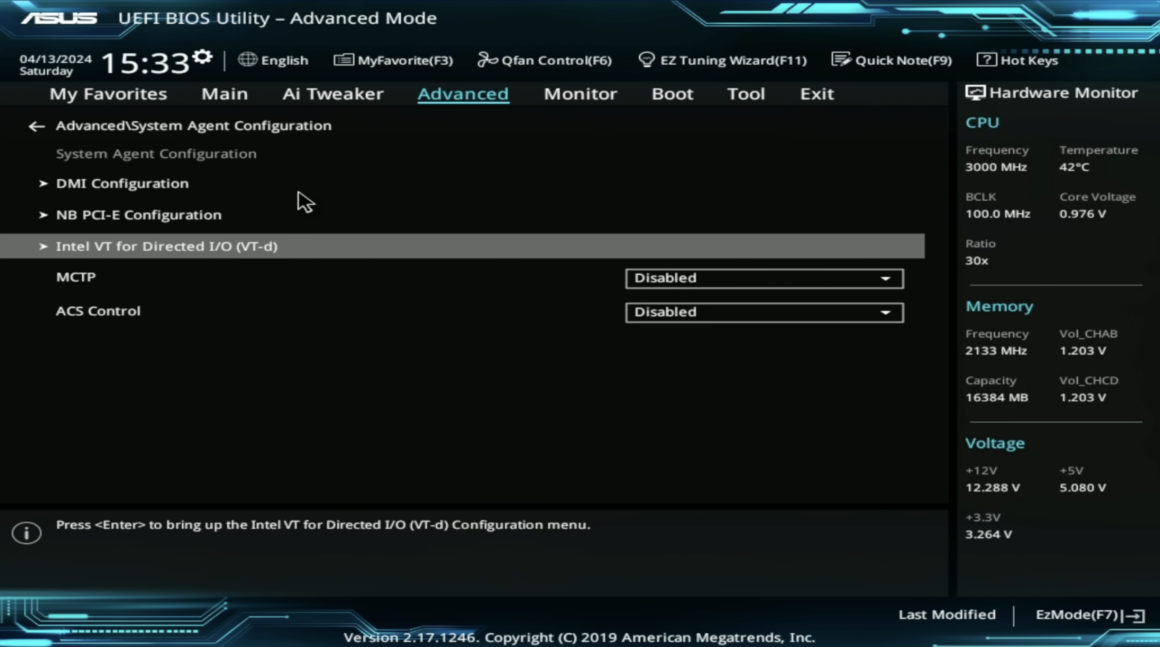Open Quick Note(F9)
Viewport: 1160px width, 647px height.
tap(891, 60)
